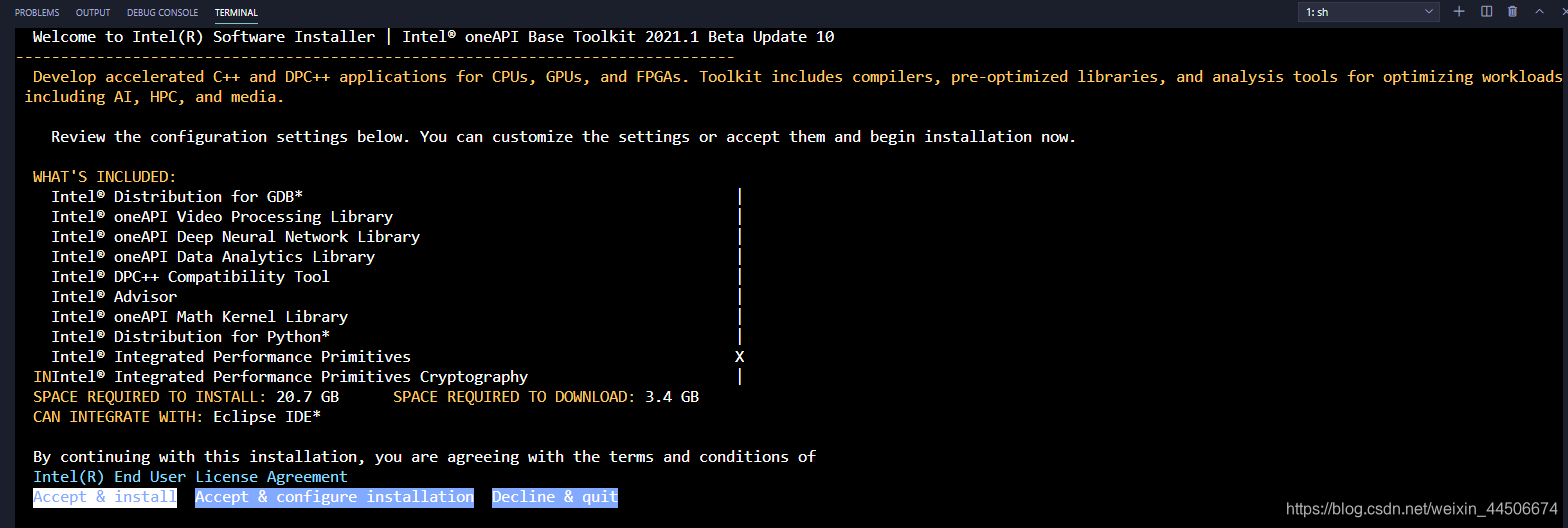
Task: Click 'Intel® oneAPI Math Kernel Library' entry
Action: coord(200,317)
